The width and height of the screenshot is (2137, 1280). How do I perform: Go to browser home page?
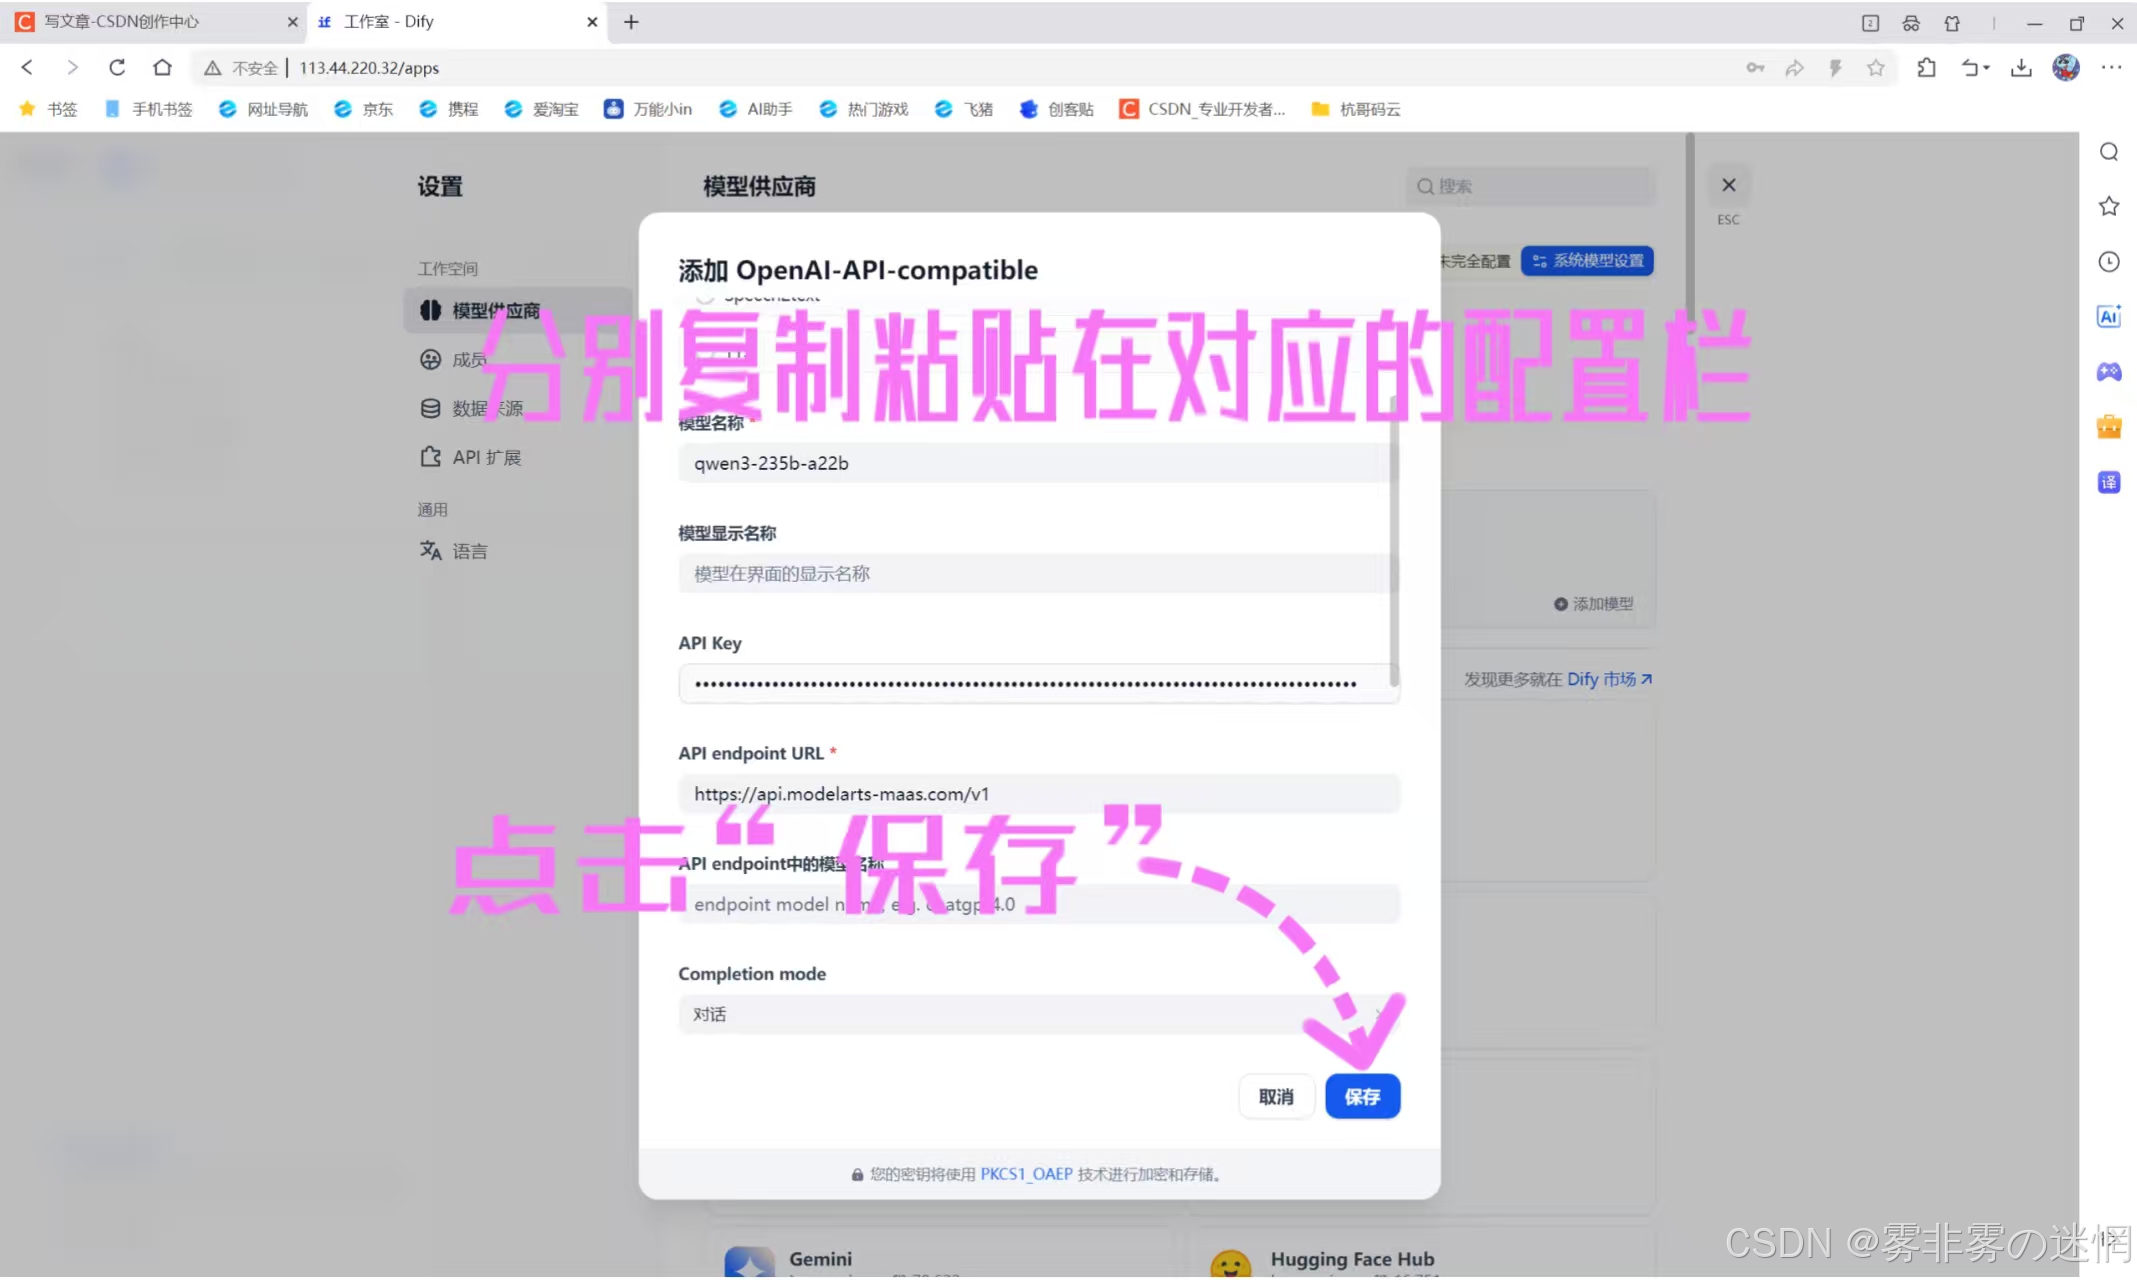162,67
